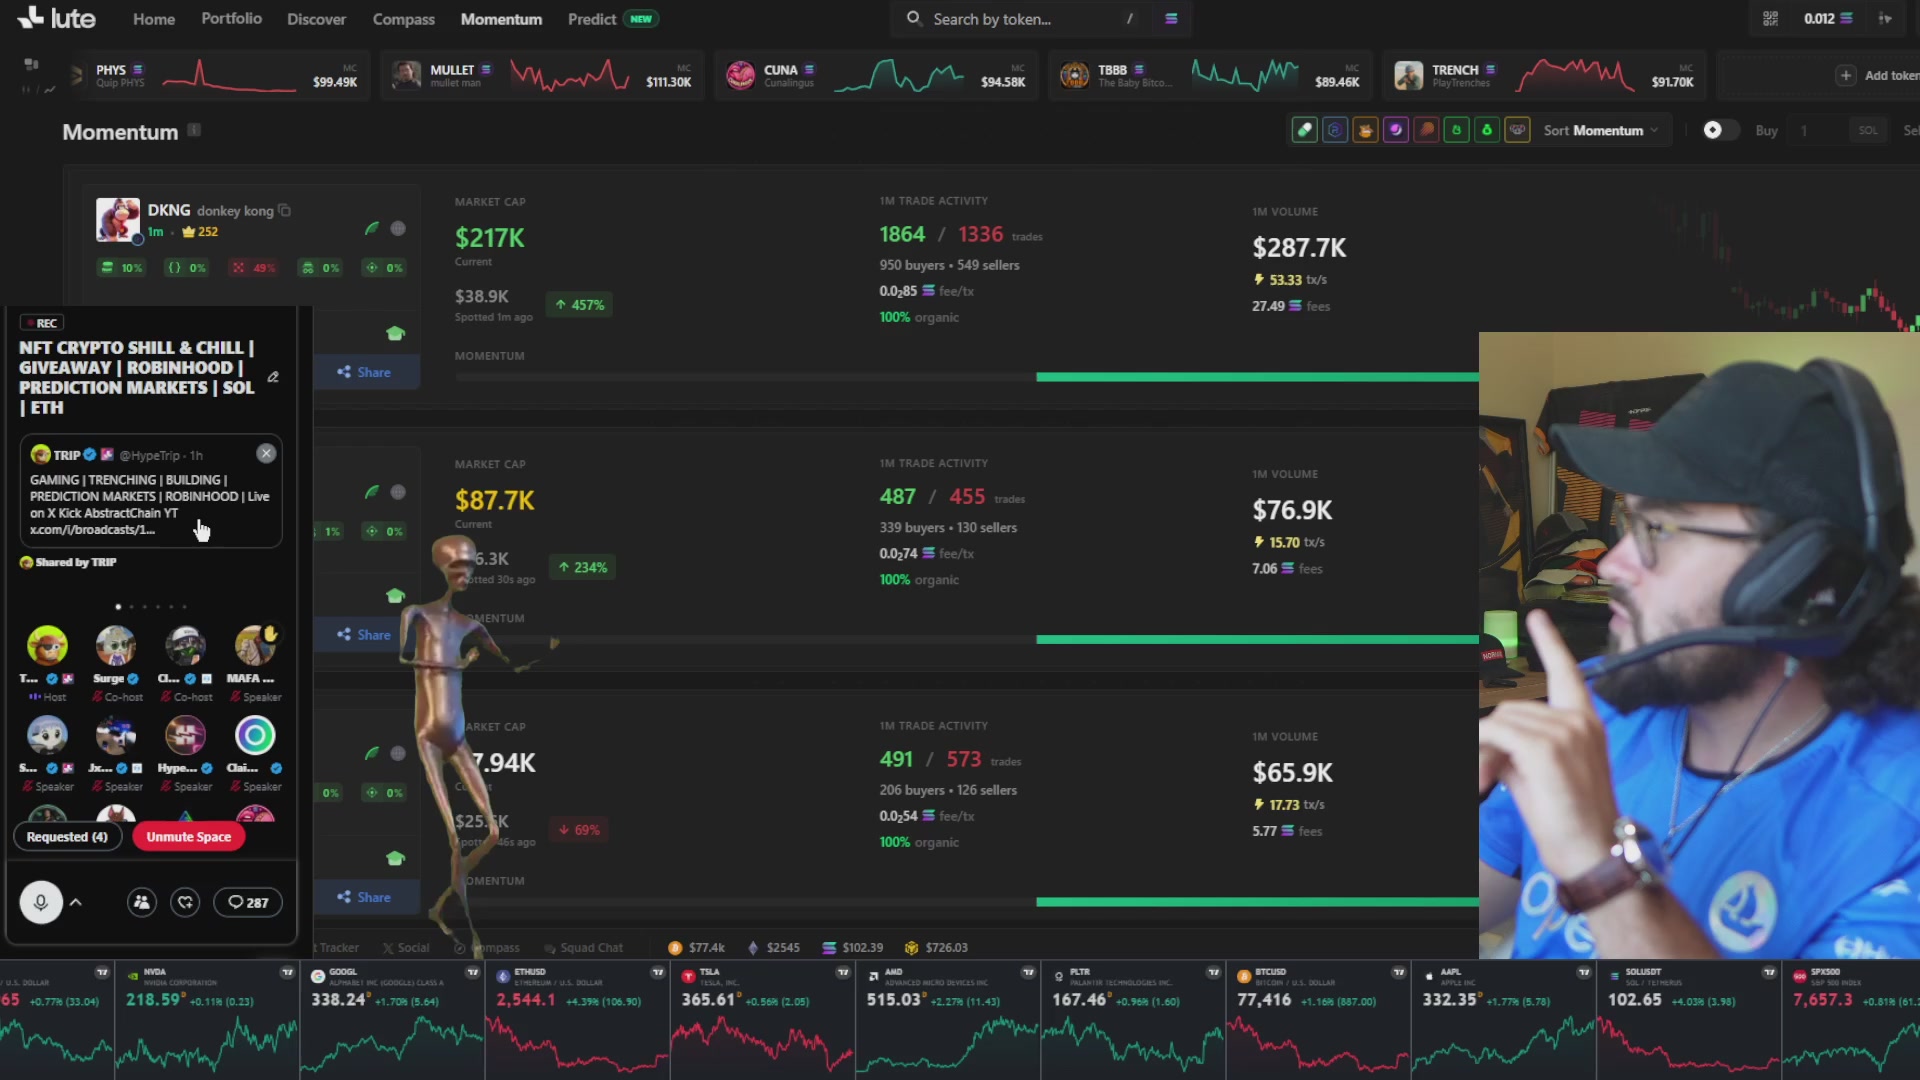
Task: Toggle the gray circle on DKNG card
Action: tap(398, 228)
